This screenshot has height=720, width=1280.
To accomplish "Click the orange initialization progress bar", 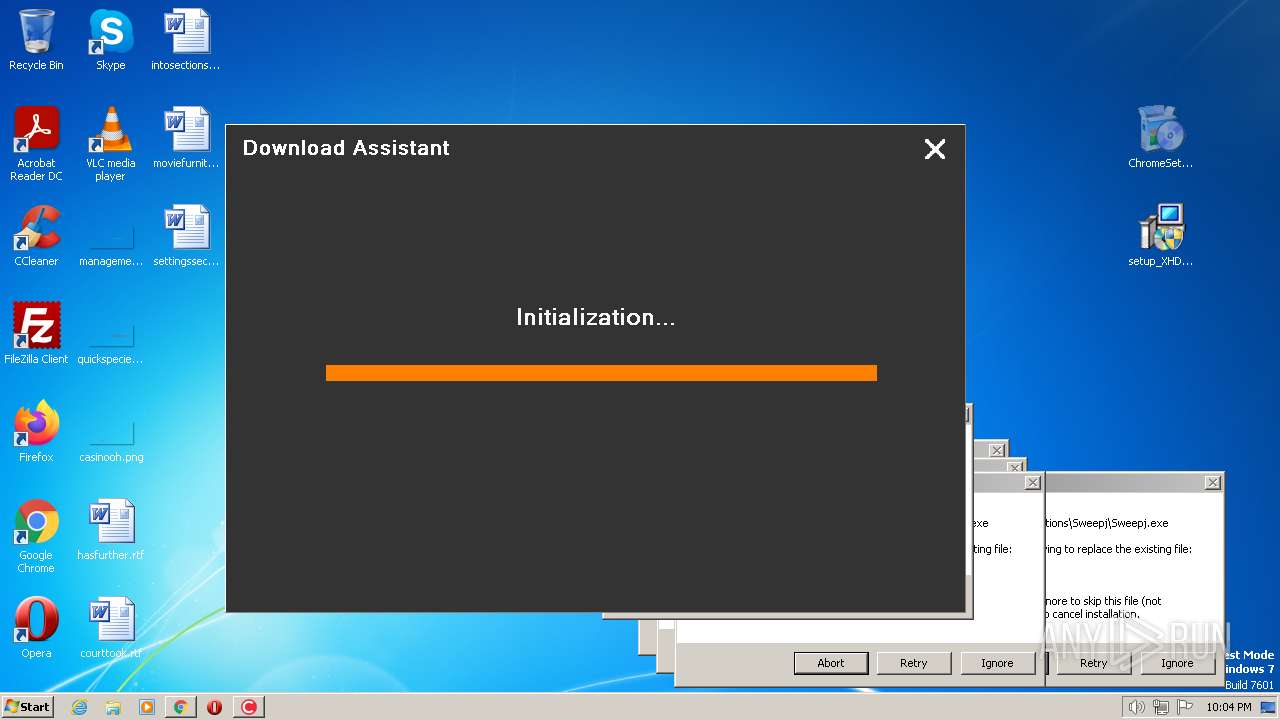I will [601, 373].
